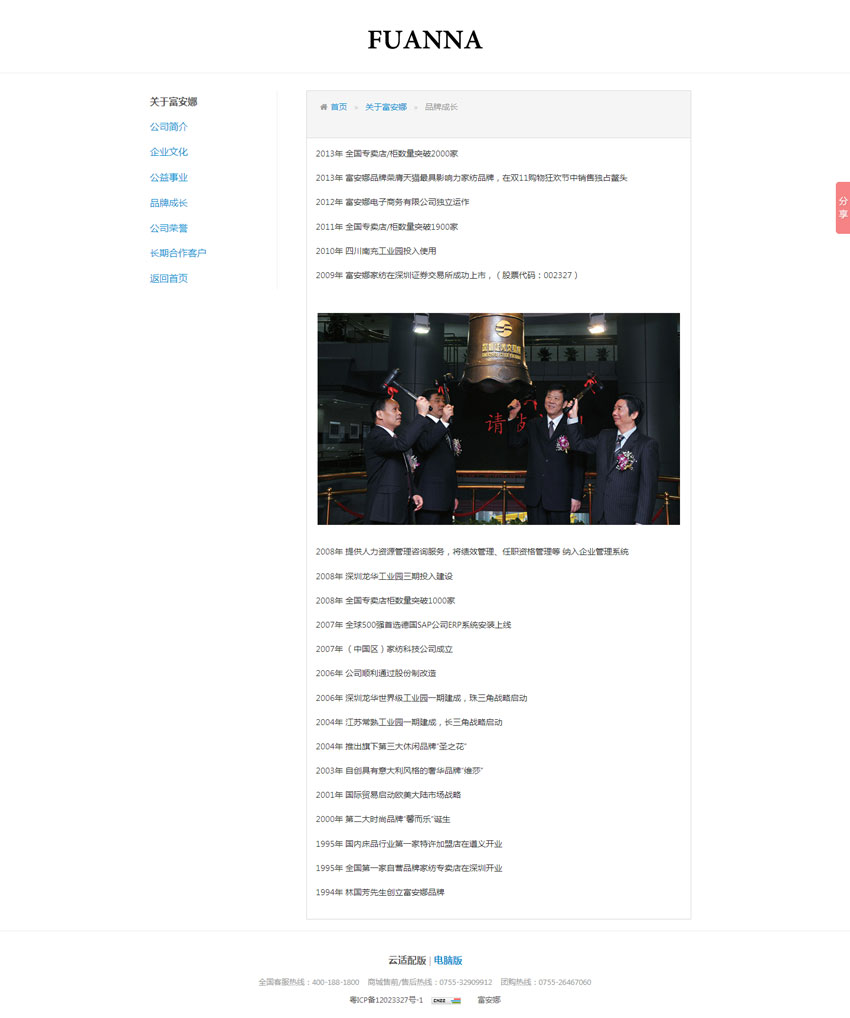850x1018 pixels.
Task: Open the 粤ICP备12023327号-1 footer link
Action: [386, 1000]
